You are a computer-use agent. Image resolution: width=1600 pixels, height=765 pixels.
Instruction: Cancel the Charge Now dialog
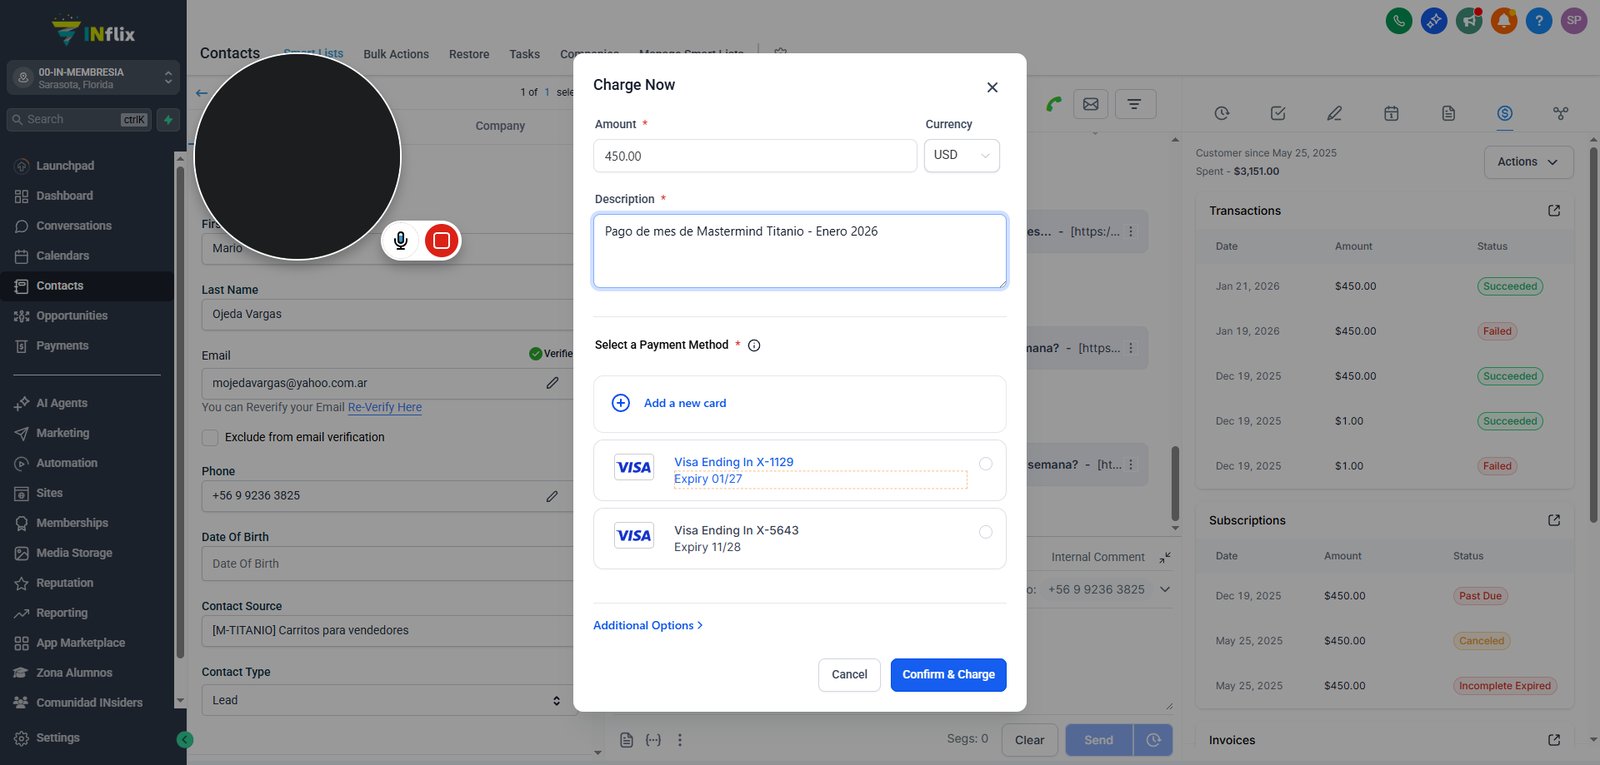[849, 675]
